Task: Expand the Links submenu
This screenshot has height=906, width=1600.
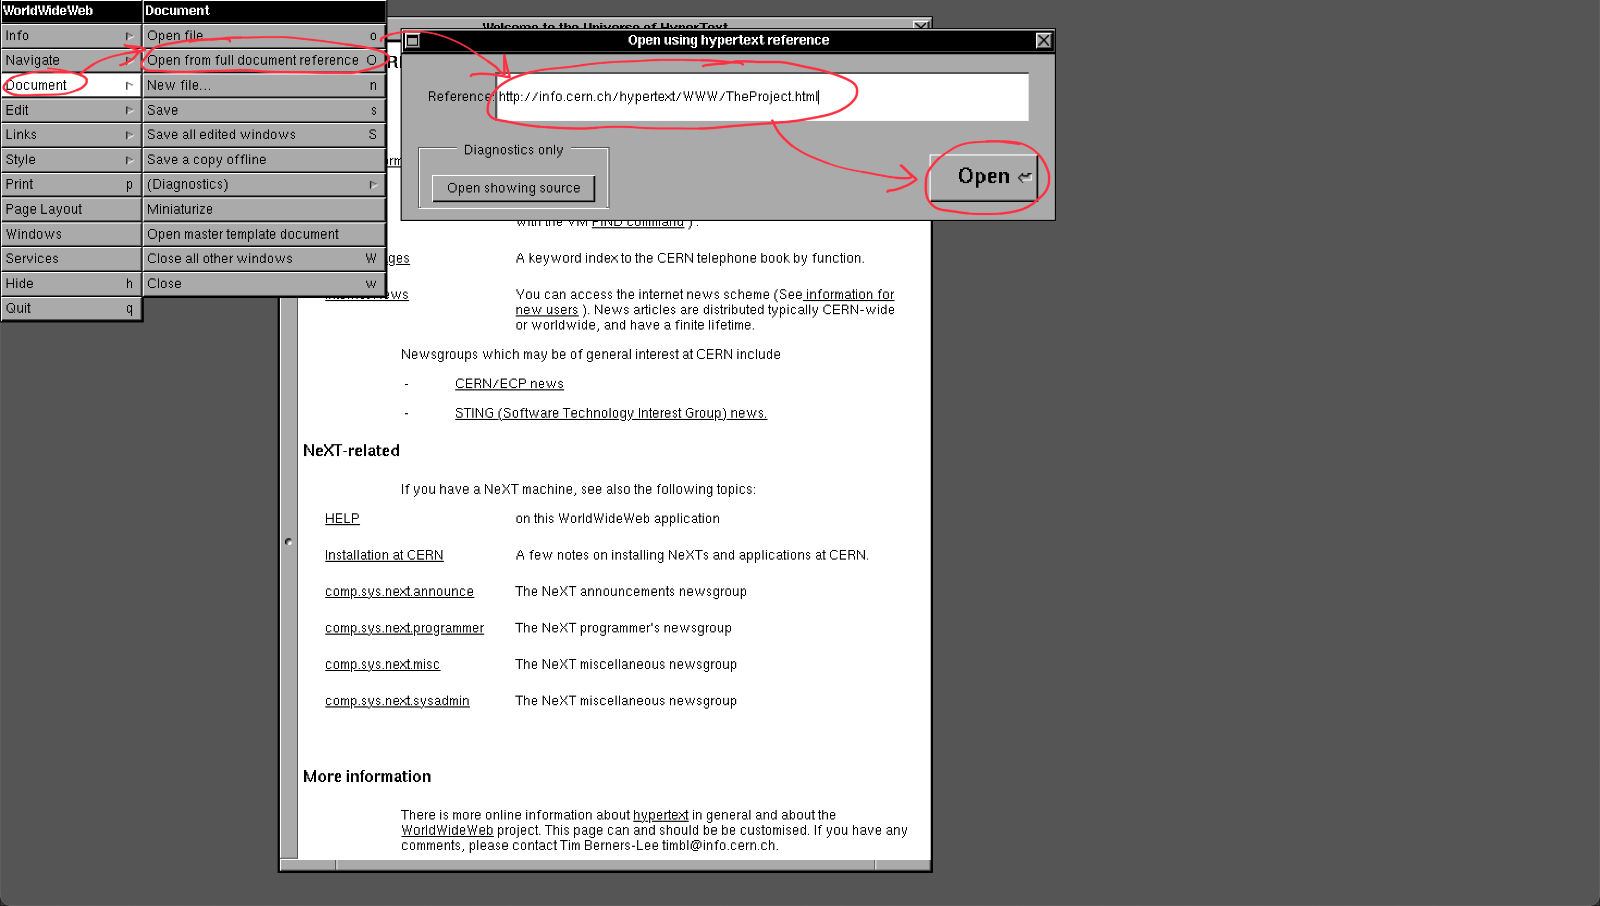Action: point(70,135)
